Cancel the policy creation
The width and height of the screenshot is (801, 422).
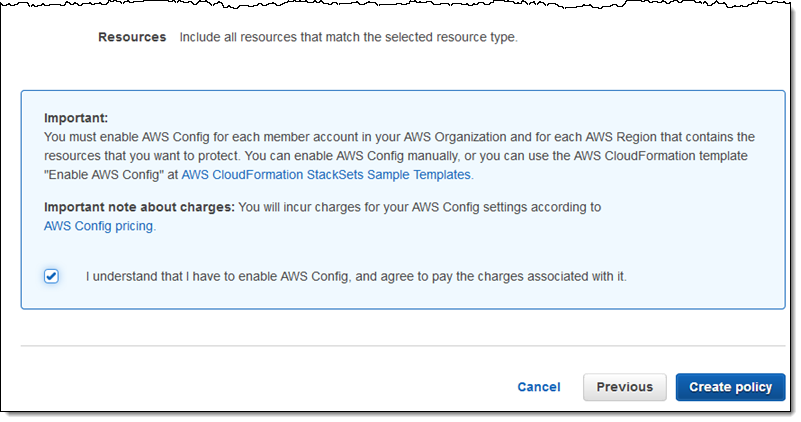click(x=539, y=387)
